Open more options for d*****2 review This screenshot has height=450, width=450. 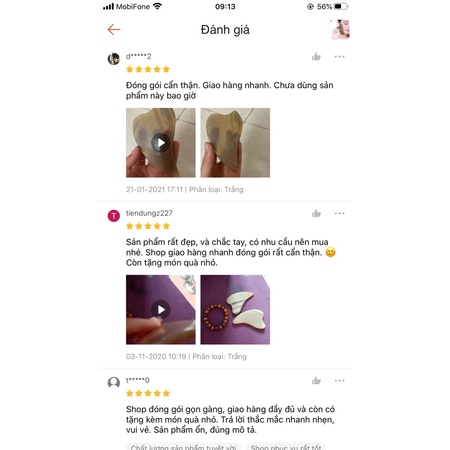tap(339, 57)
